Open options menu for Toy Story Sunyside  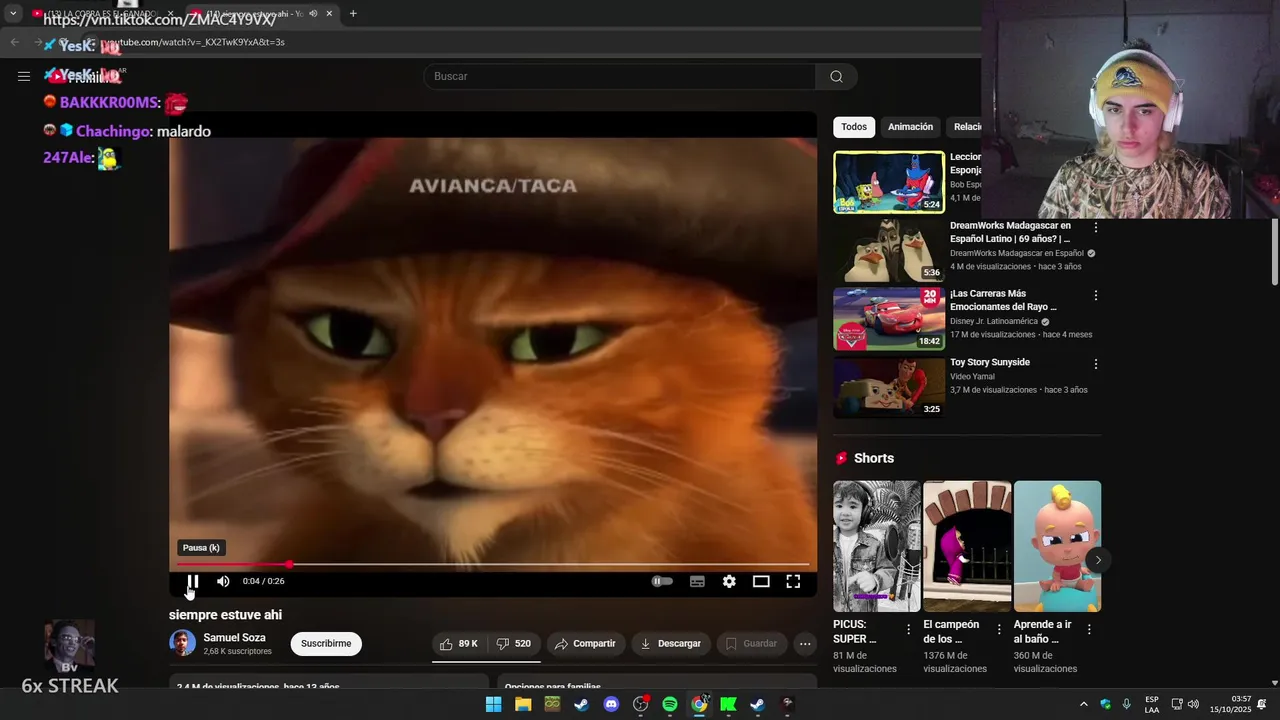point(1096,365)
